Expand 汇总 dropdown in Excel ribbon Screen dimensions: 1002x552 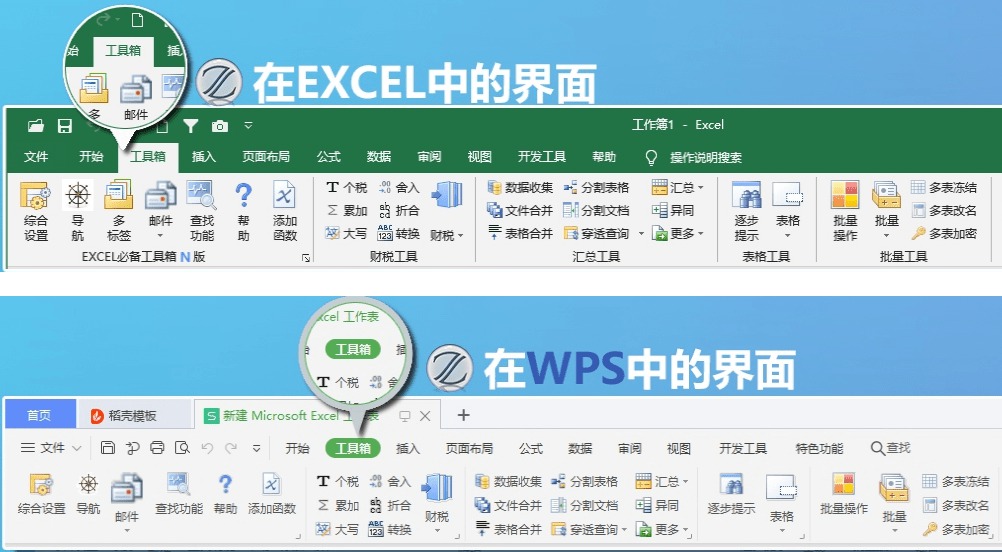[x=700, y=188]
